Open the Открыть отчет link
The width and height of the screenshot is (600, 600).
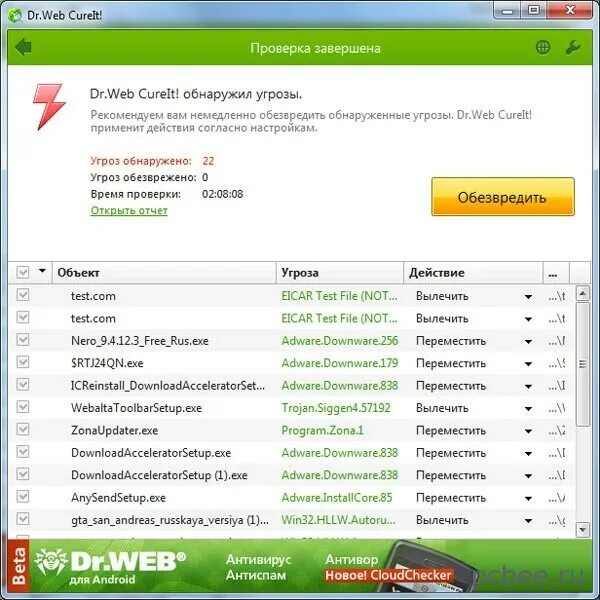(x=129, y=210)
